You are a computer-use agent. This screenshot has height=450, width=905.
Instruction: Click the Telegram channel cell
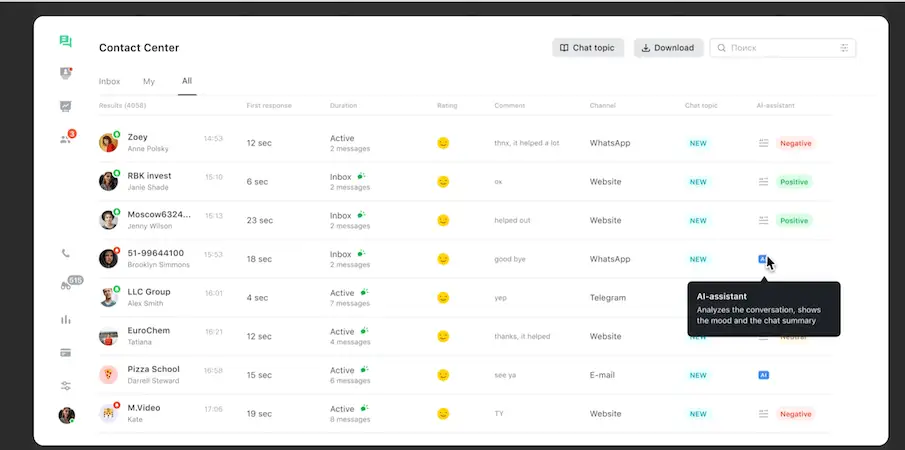tap(608, 298)
